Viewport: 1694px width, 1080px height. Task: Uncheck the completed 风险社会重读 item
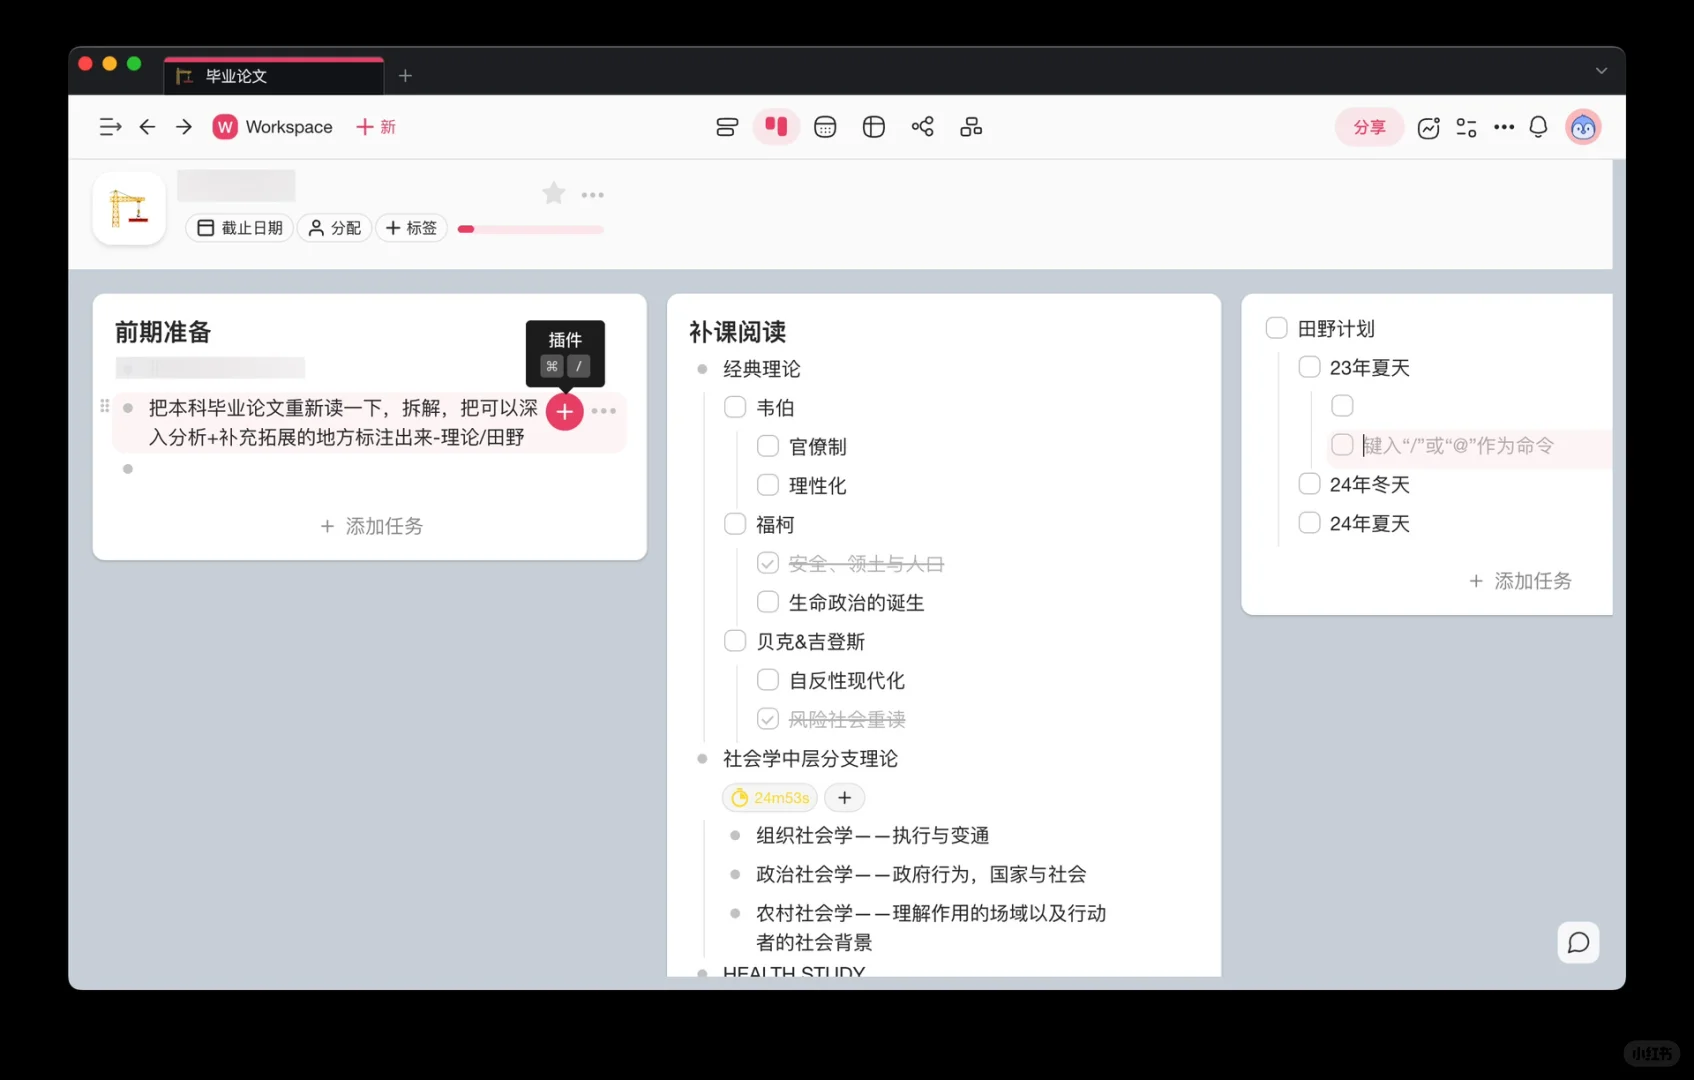[x=767, y=718]
